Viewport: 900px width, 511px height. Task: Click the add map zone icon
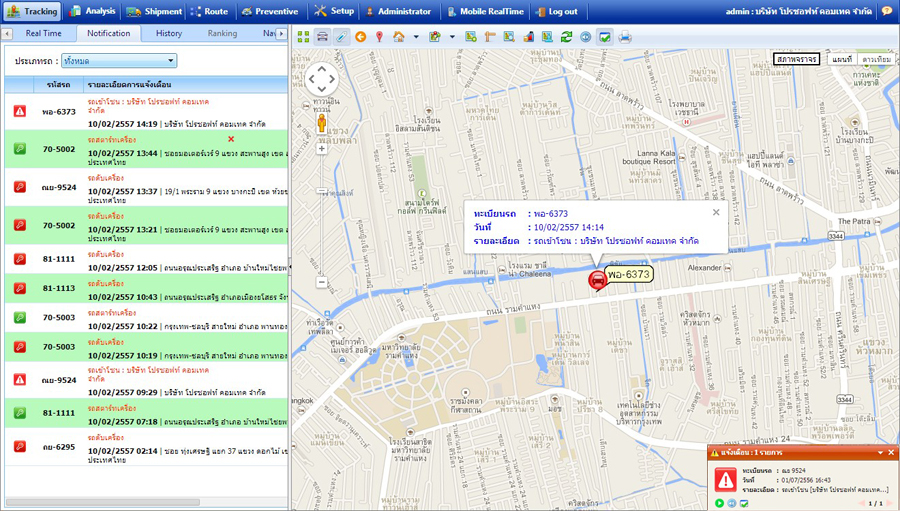click(x=471, y=37)
